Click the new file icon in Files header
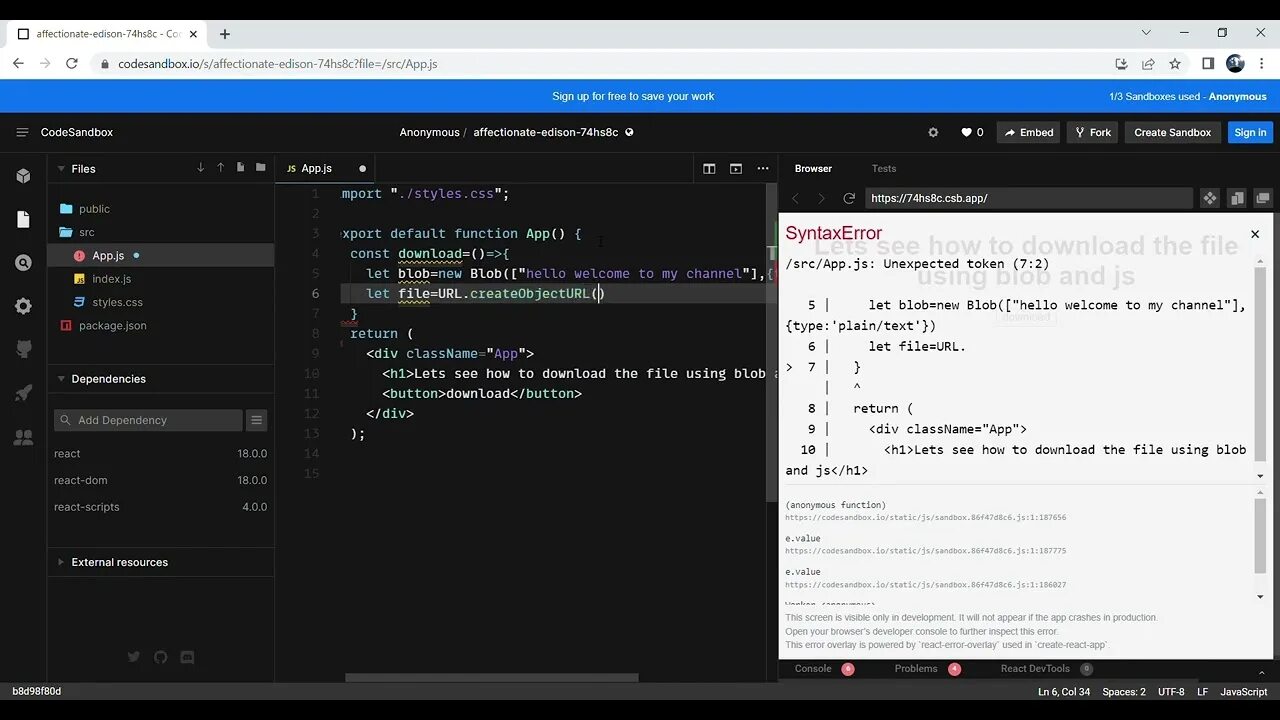 point(241,168)
